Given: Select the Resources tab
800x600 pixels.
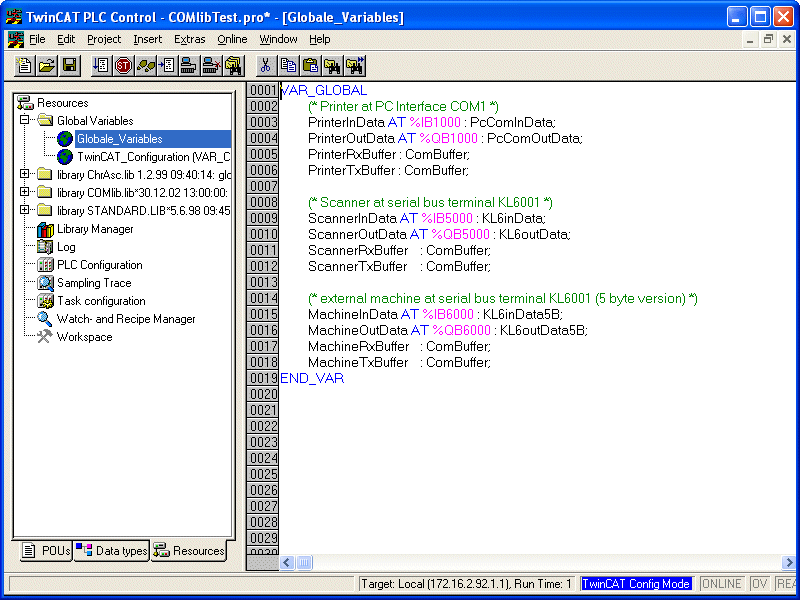Looking at the screenshot, I should (189, 551).
